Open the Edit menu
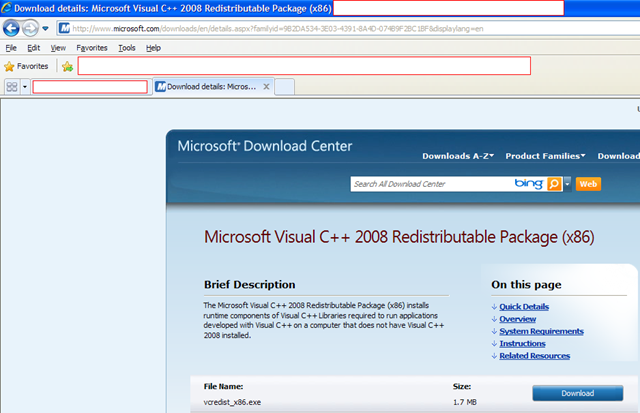Image resolution: width=640 pixels, height=413 pixels. [x=33, y=48]
